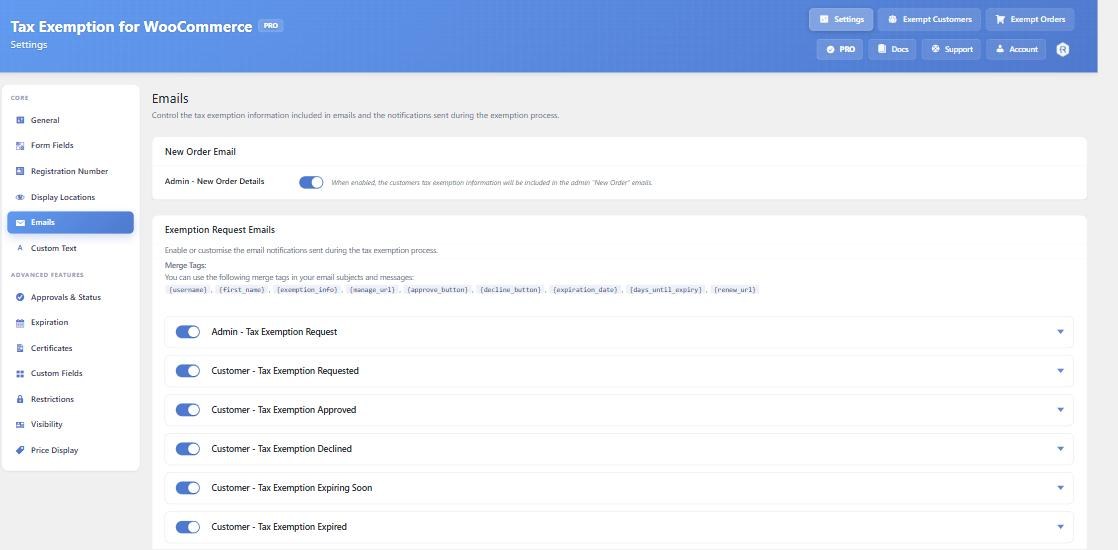Image resolution: width=1118 pixels, height=550 pixels.
Task: Open the Docs button label
Action: tap(900, 49)
